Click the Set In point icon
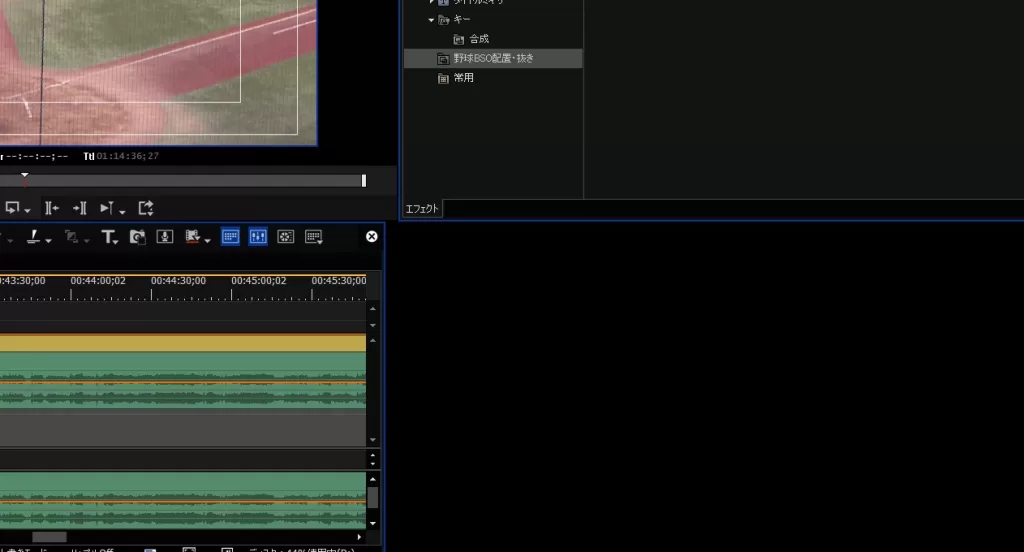 tap(52, 208)
